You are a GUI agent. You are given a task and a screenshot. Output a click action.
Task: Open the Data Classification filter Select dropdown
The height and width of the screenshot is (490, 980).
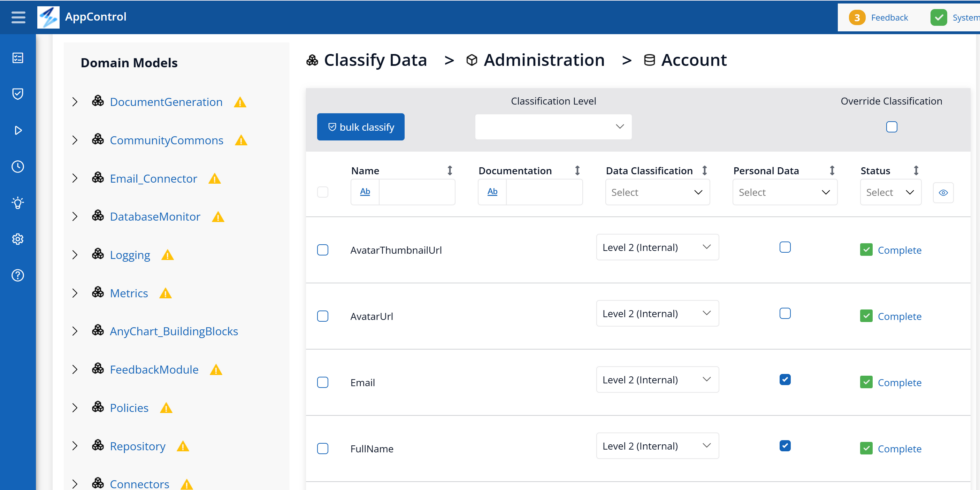tap(658, 192)
